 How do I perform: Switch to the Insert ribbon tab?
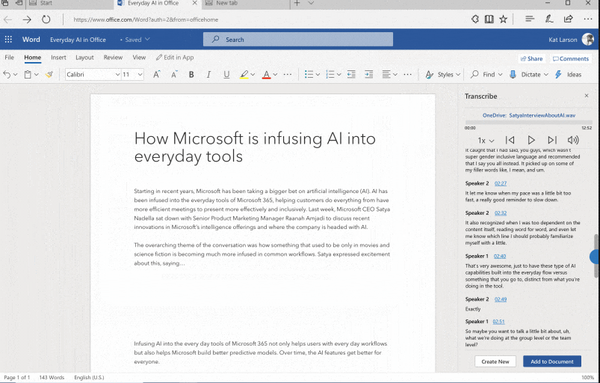point(58,57)
